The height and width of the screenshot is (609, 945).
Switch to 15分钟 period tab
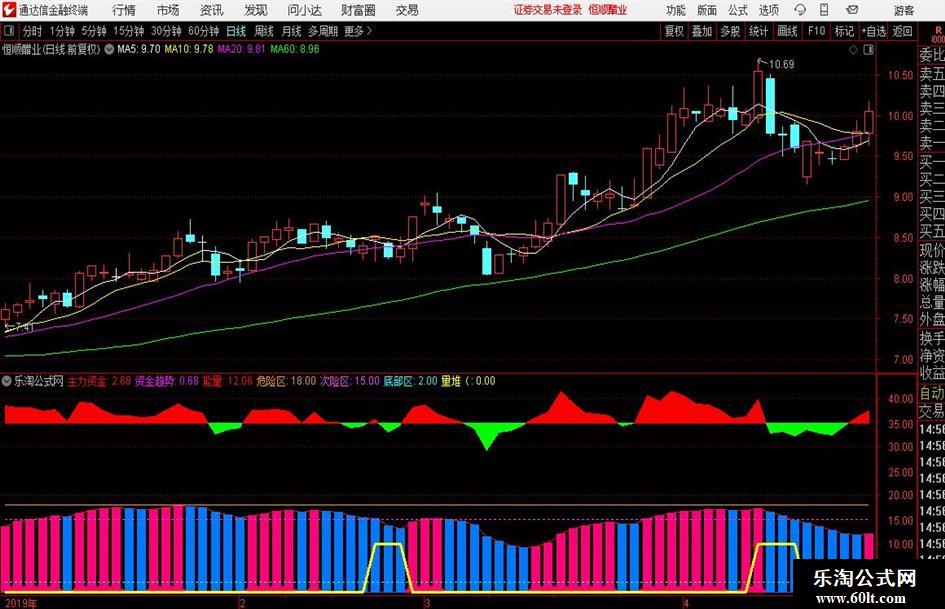click(128, 31)
